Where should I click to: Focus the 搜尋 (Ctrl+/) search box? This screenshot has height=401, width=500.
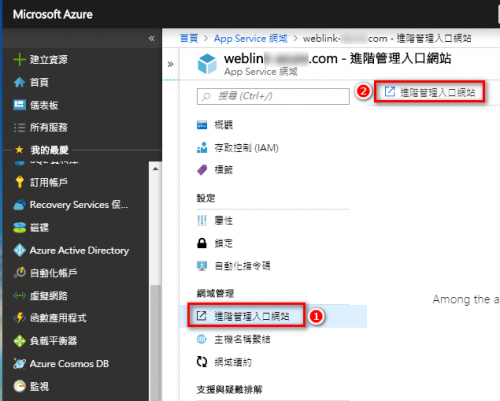(x=273, y=96)
